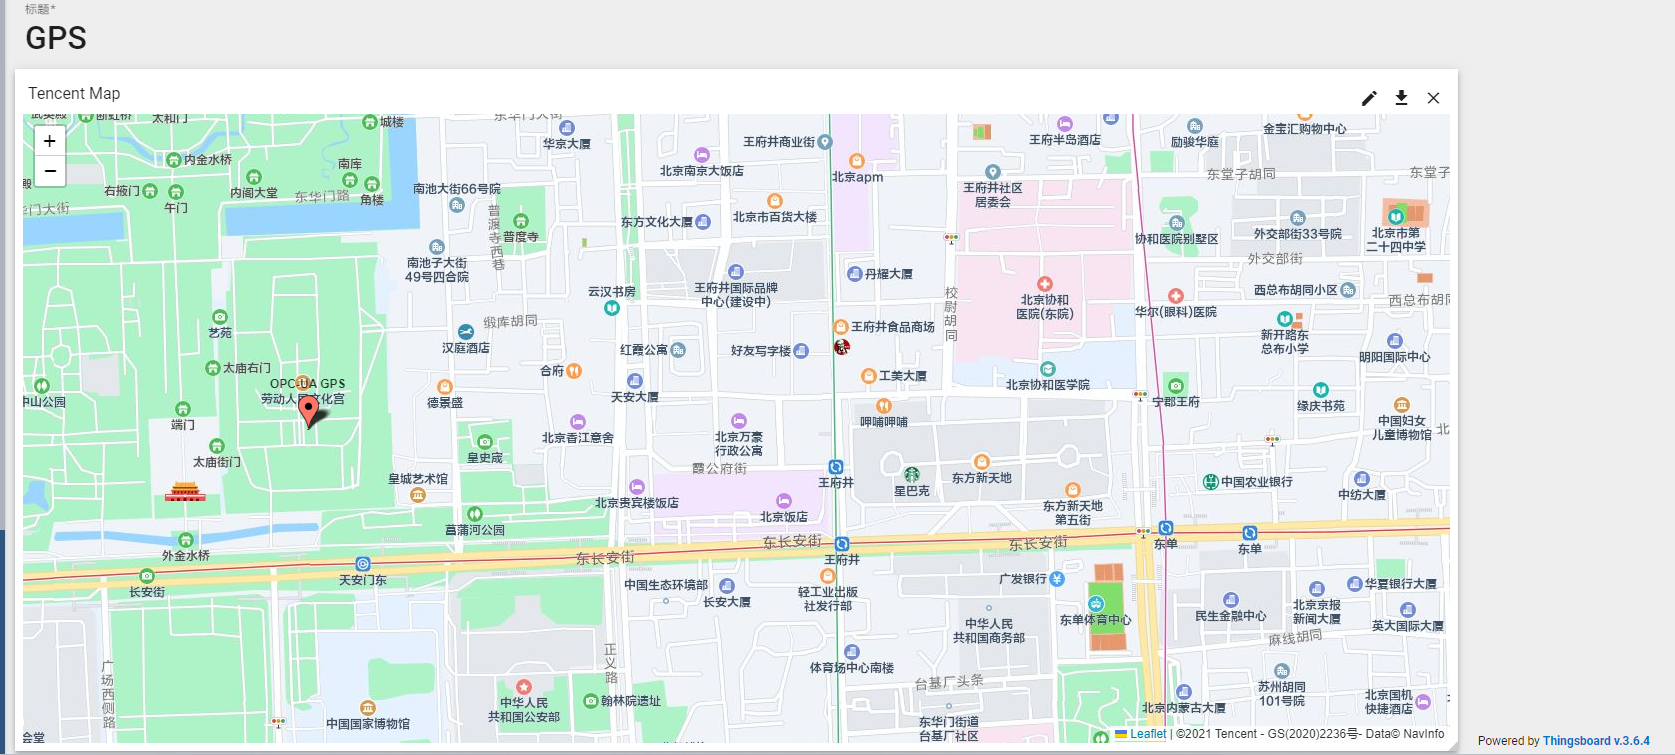Click the 金宝汇购物中心 label
The image size is (1675, 755).
(x=1305, y=129)
